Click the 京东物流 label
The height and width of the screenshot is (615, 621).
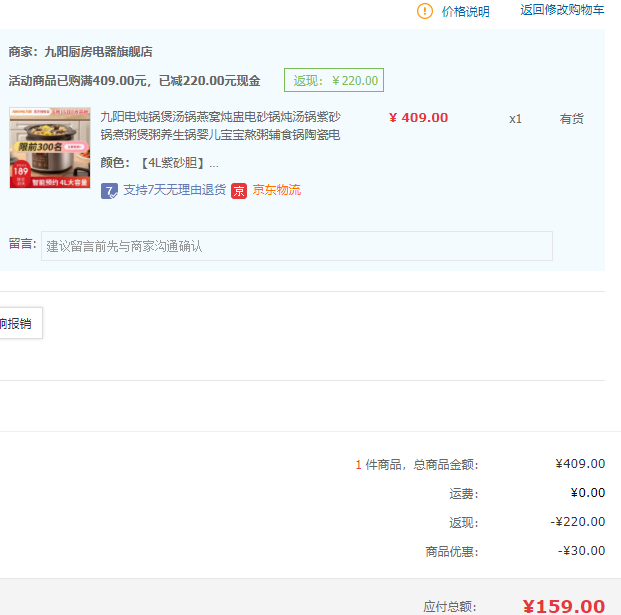point(276,190)
